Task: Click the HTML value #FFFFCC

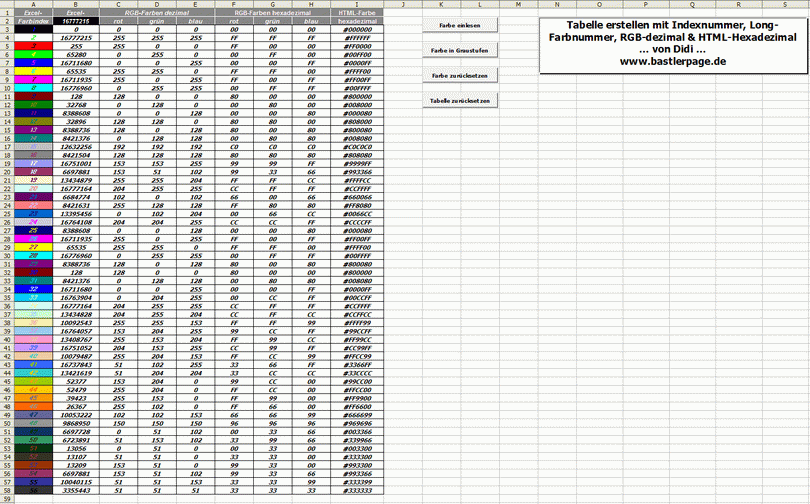Action: [x=357, y=180]
